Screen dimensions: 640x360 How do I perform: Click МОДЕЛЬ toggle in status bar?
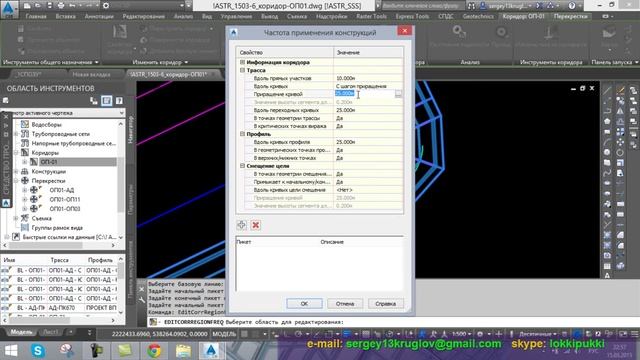point(224,334)
